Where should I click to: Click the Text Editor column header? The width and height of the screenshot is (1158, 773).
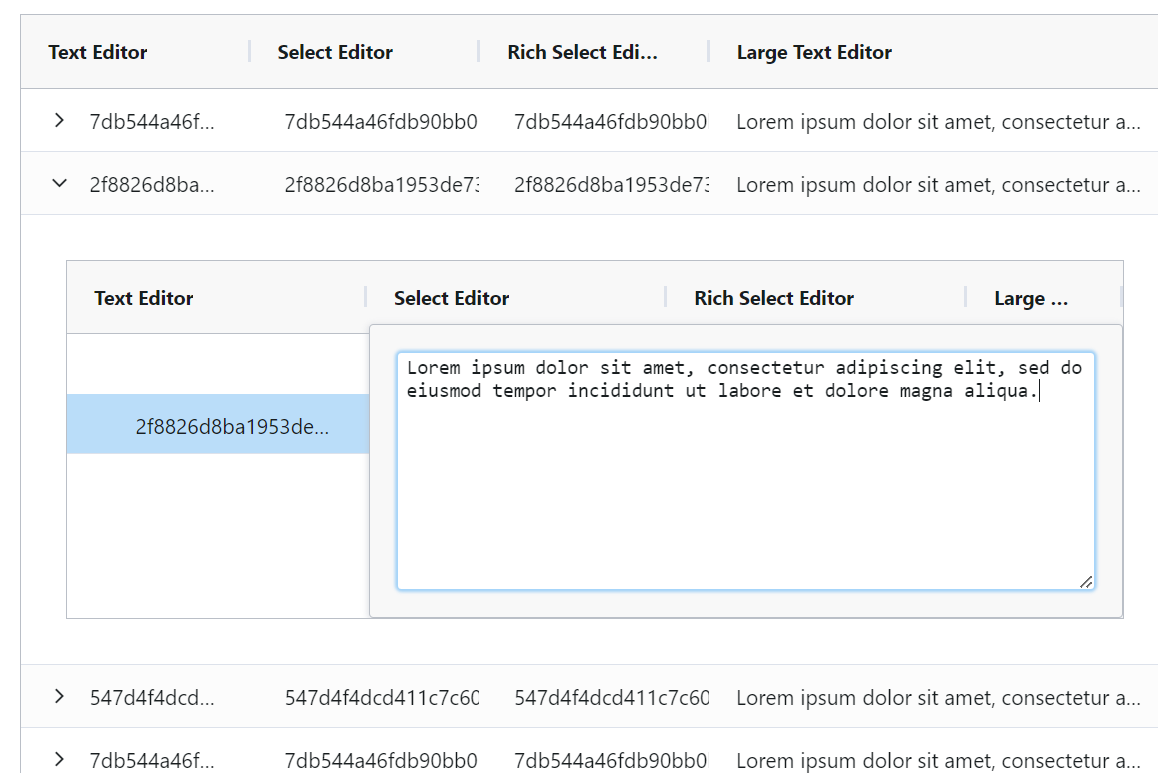tap(97, 52)
